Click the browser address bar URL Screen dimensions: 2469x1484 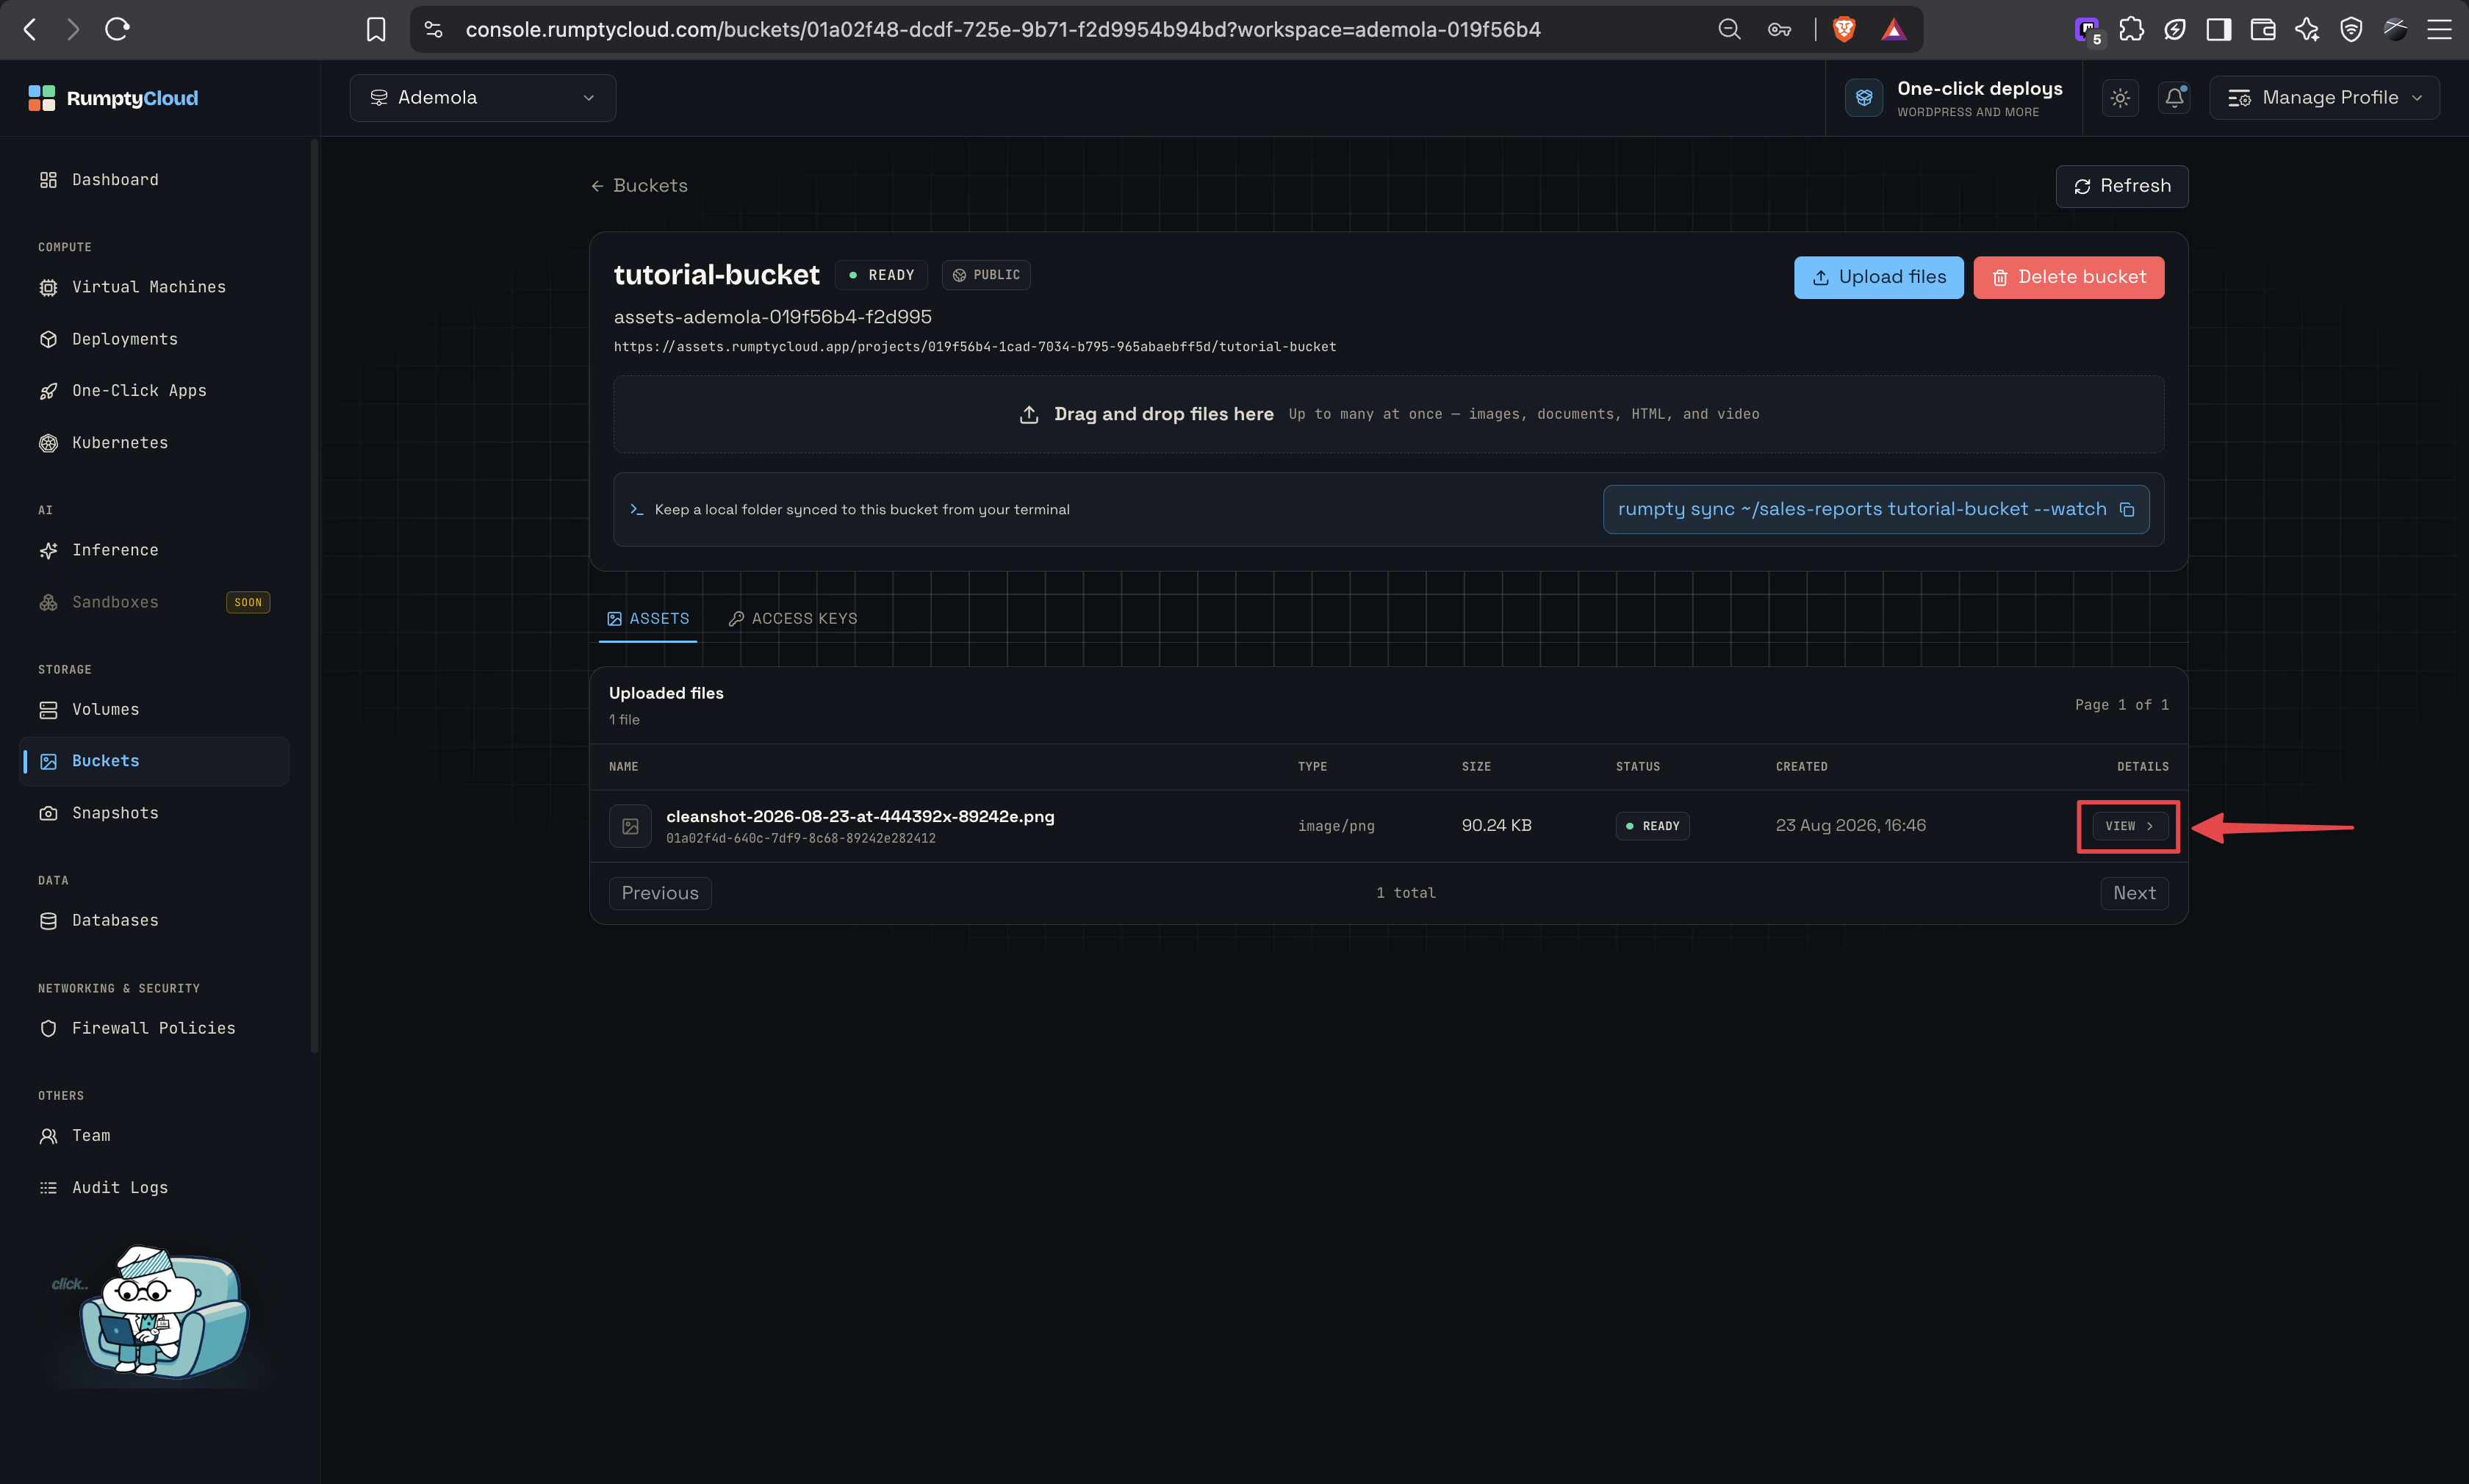pos(1003,29)
